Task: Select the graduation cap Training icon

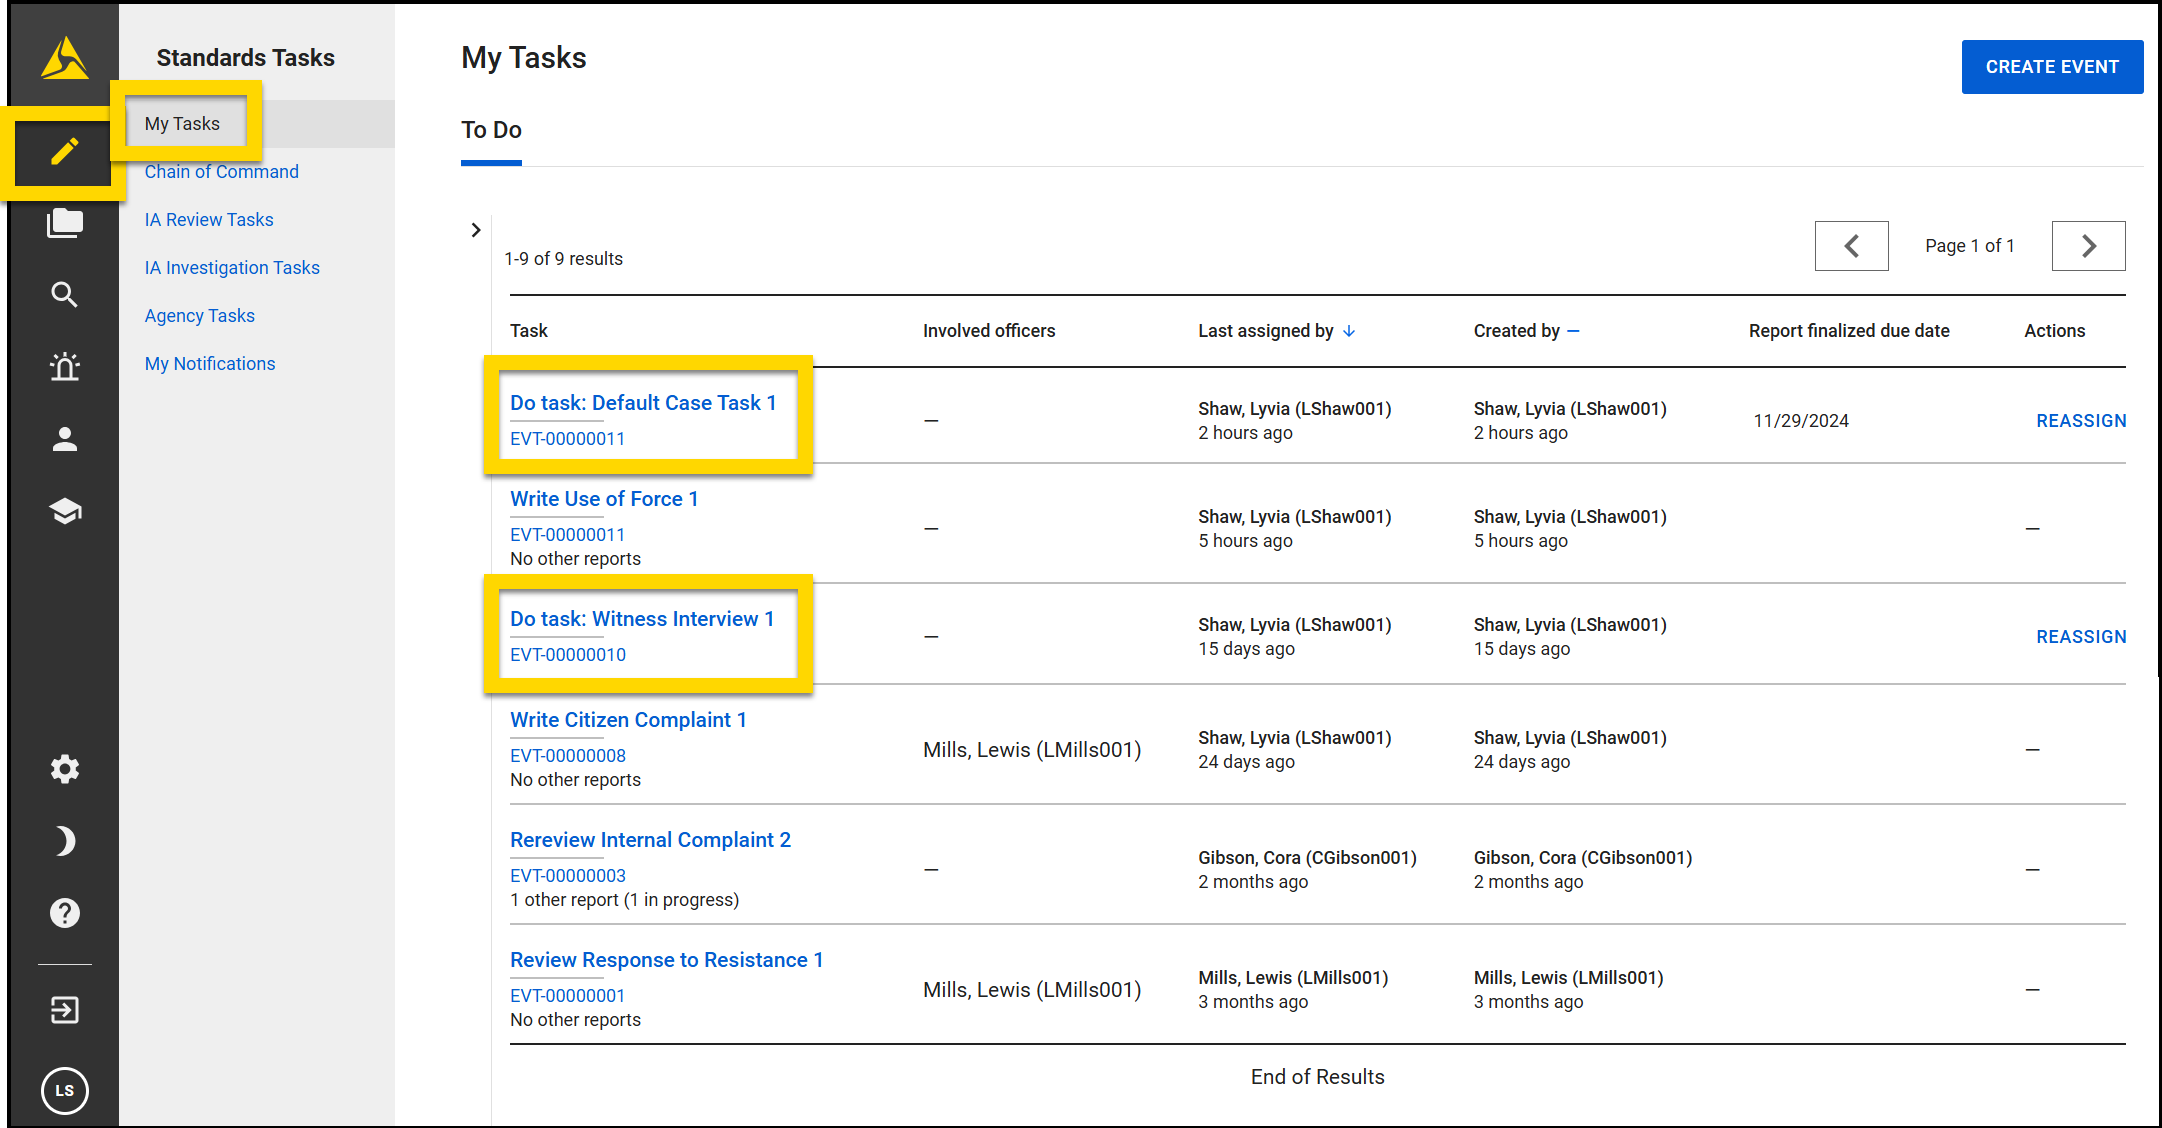Action: (64, 511)
